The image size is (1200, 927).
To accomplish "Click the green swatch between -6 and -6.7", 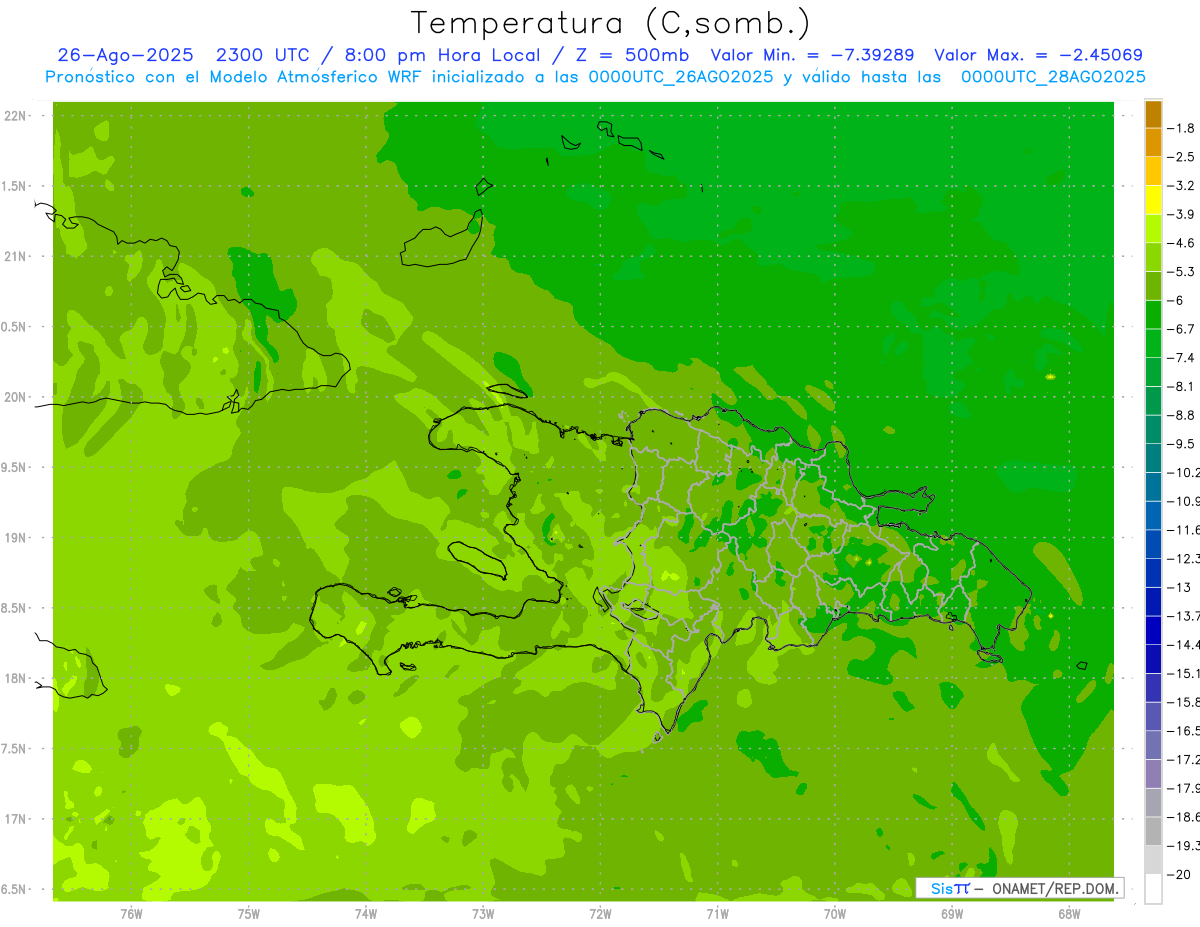I will tap(1153, 315).
